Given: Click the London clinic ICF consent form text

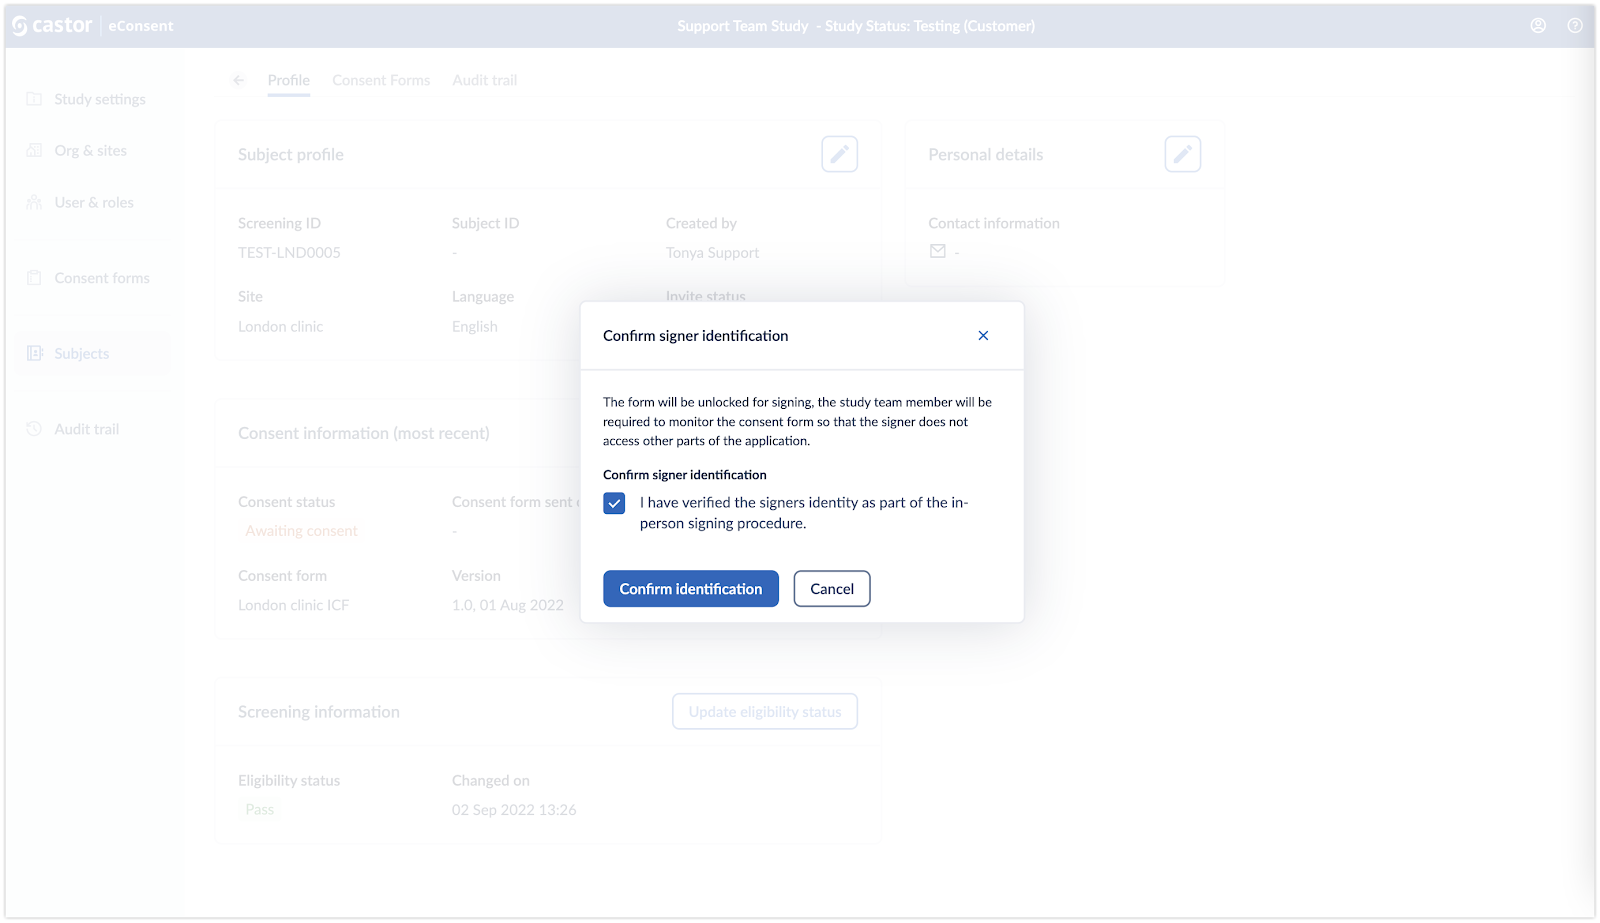Looking at the screenshot, I should point(293,606).
